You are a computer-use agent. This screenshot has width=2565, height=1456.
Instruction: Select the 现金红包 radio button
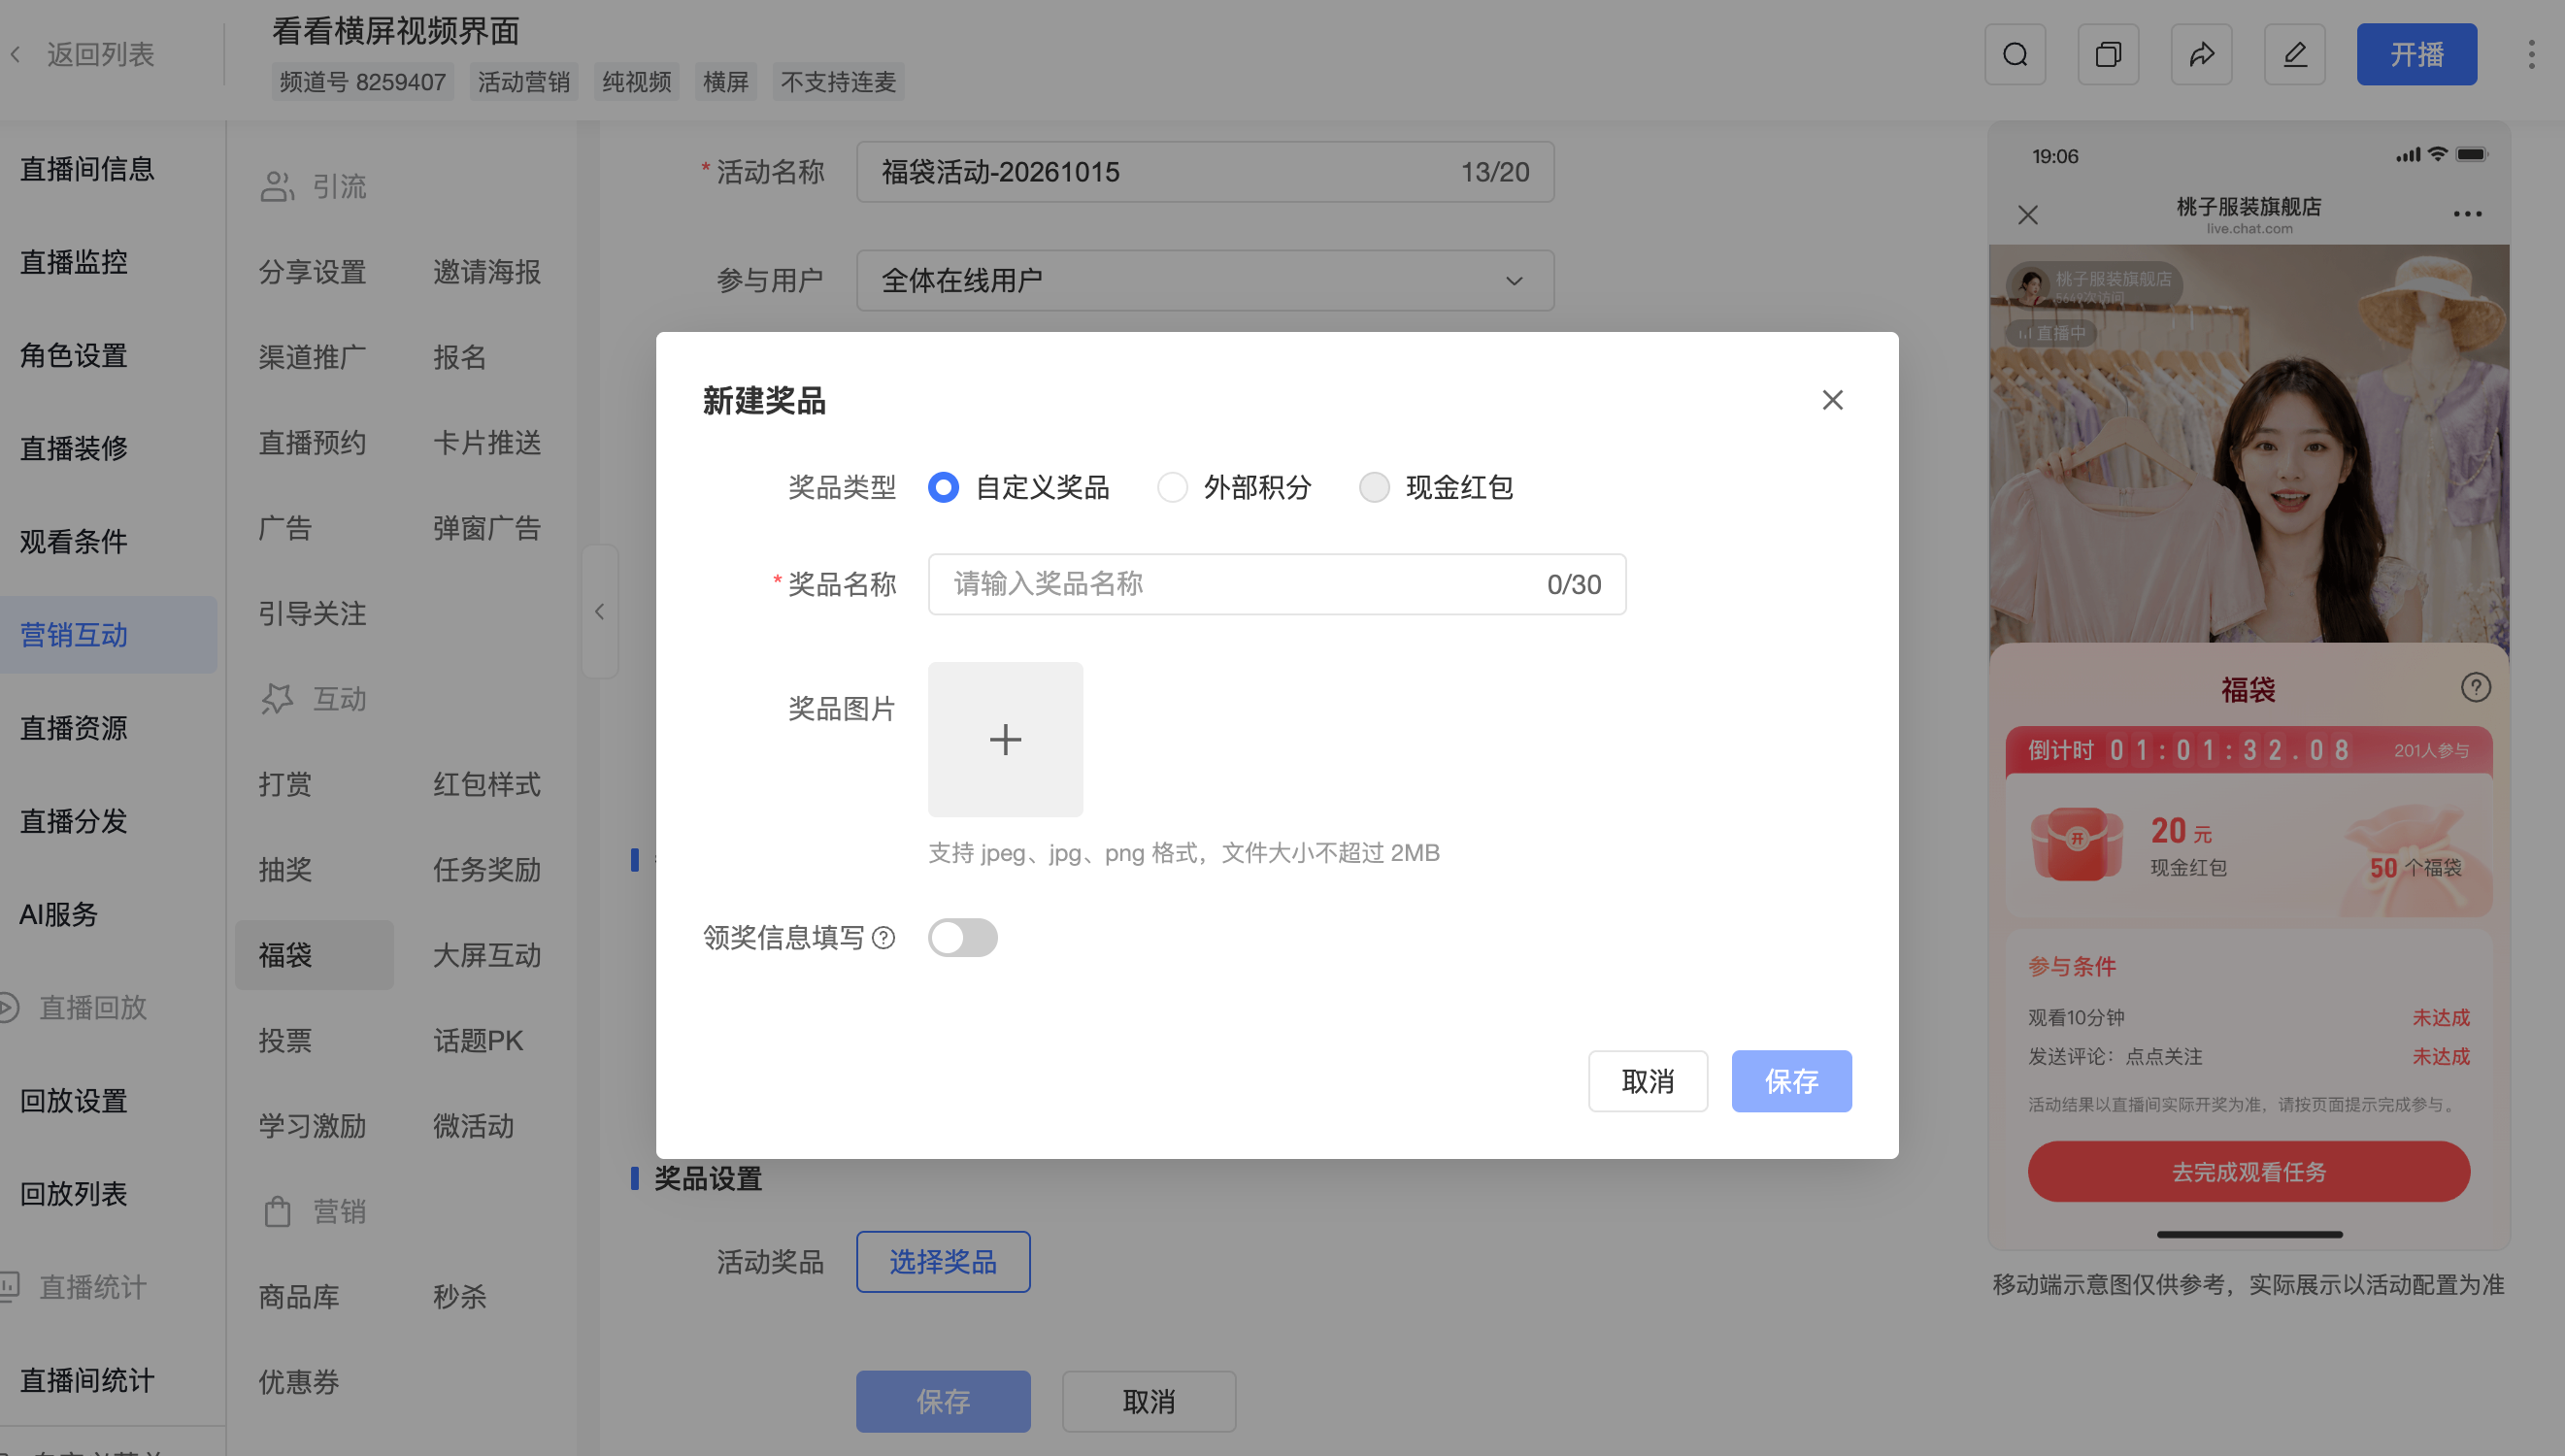(x=1374, y=488)
